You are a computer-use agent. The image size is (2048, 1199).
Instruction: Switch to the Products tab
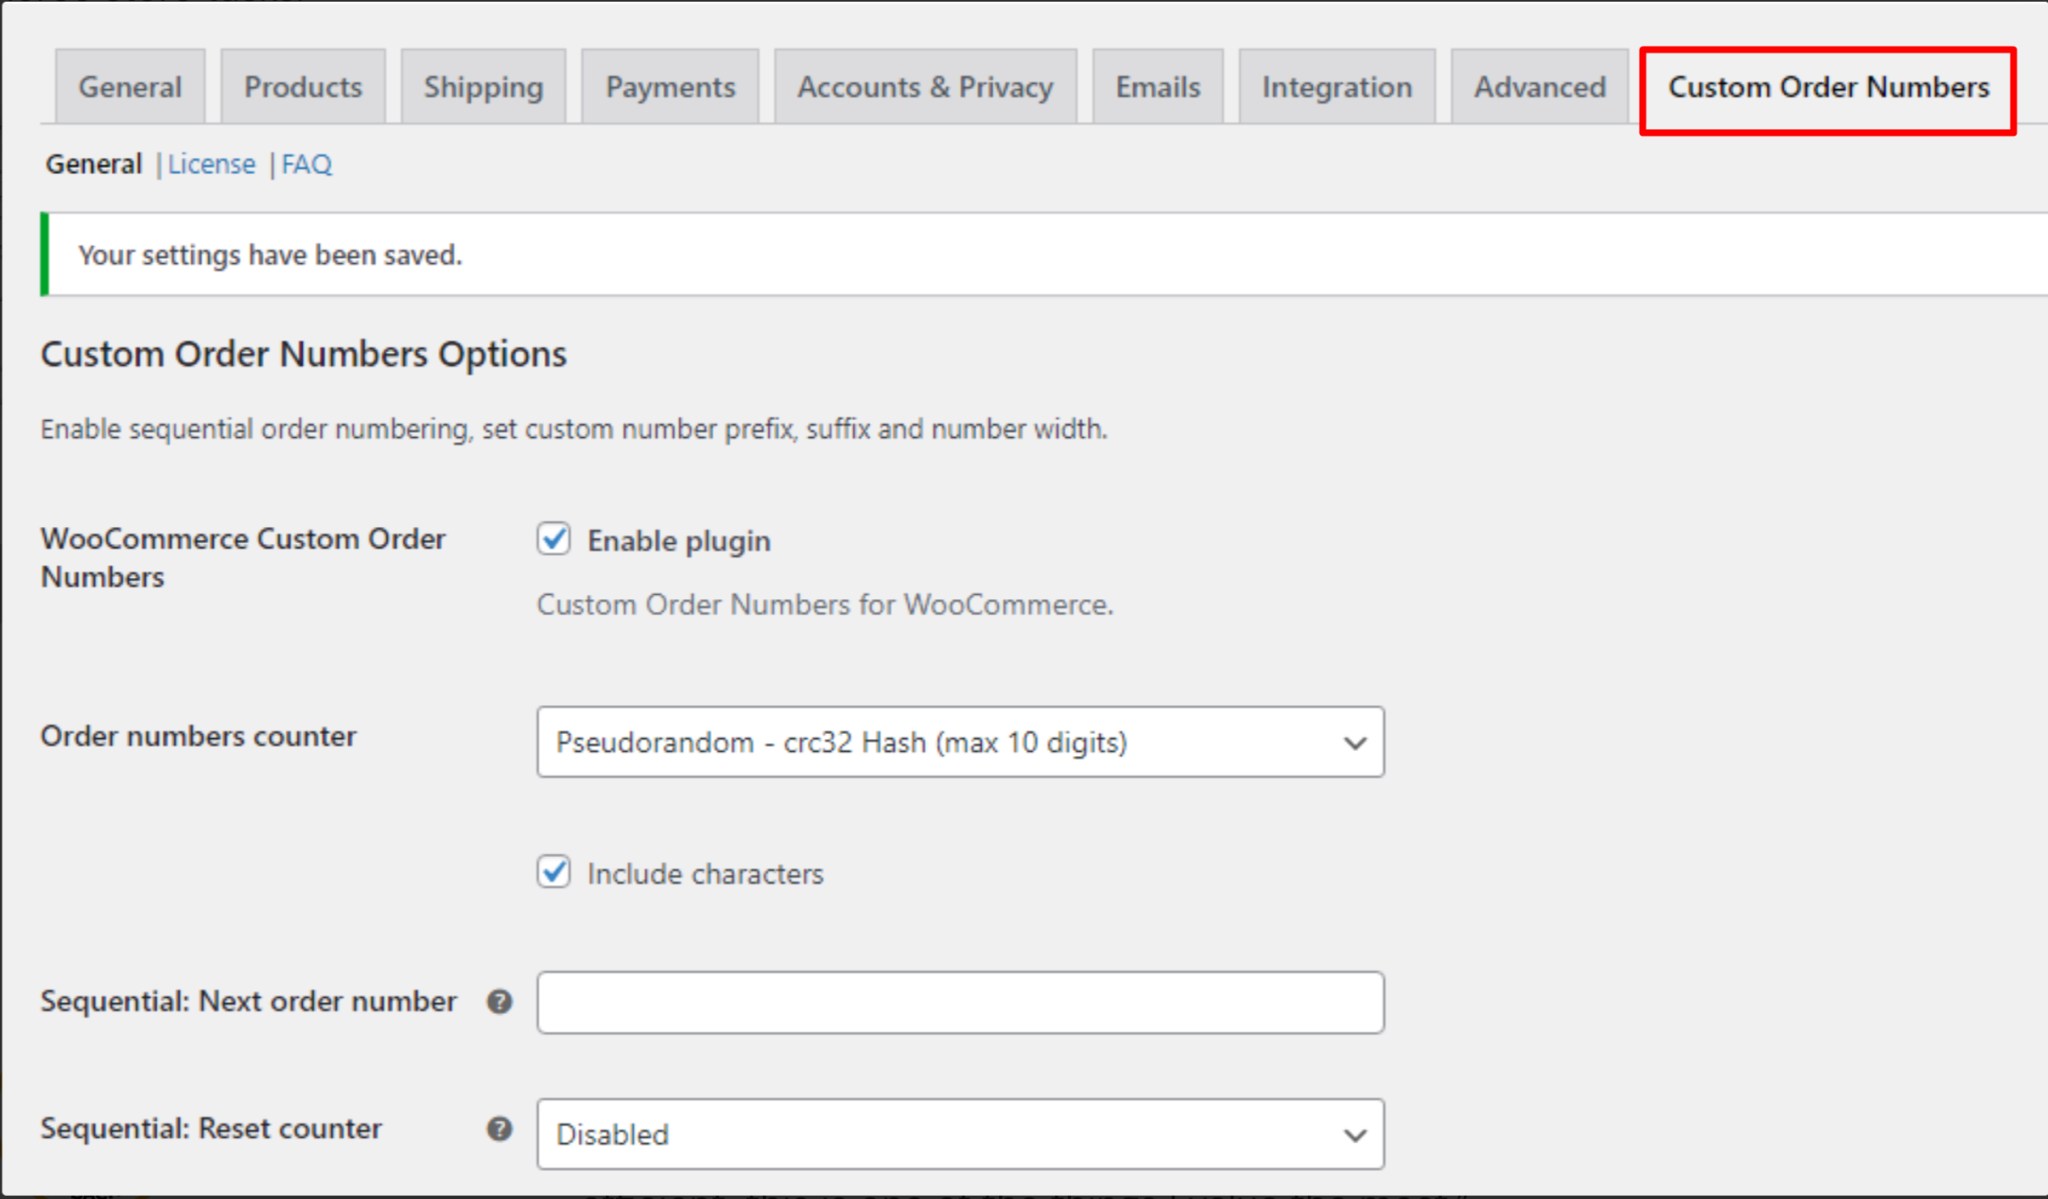tap(302, 86)
